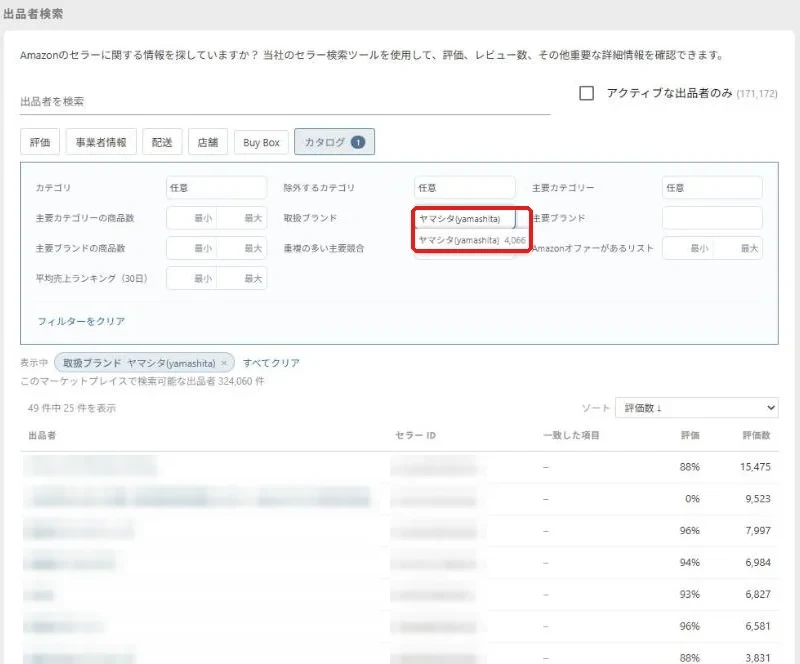Click the 93% rating value
This screenshot has height=664, width=800.
point(690,595)
